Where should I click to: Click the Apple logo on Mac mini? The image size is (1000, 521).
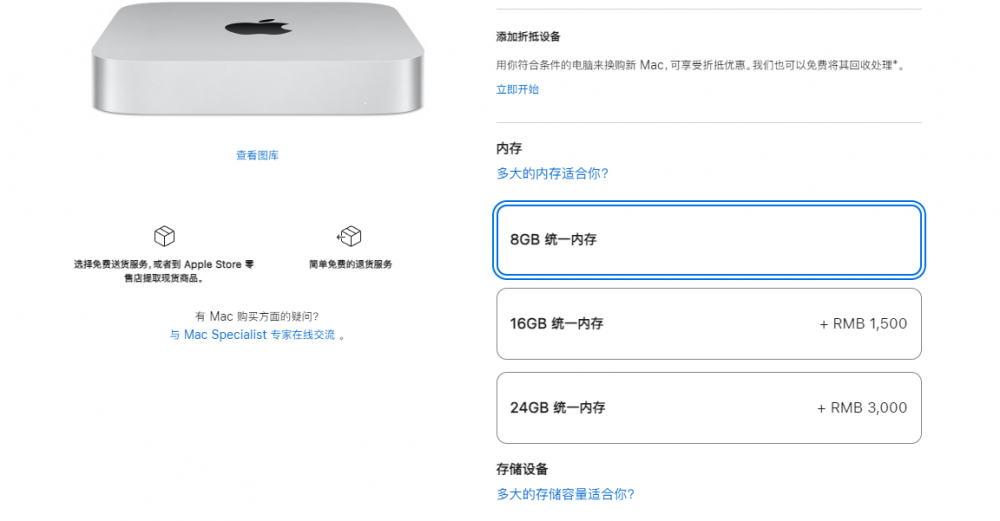tap(258, 26)
